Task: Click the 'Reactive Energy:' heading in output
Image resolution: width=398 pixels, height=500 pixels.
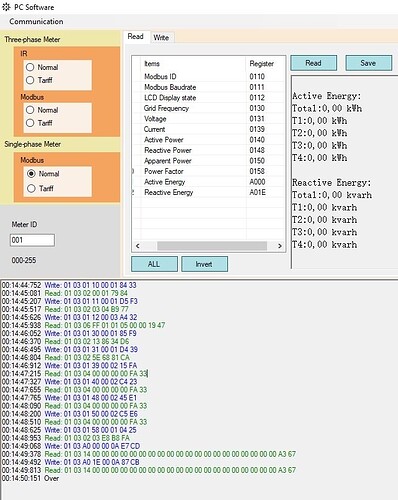Action: pos(332,183)
